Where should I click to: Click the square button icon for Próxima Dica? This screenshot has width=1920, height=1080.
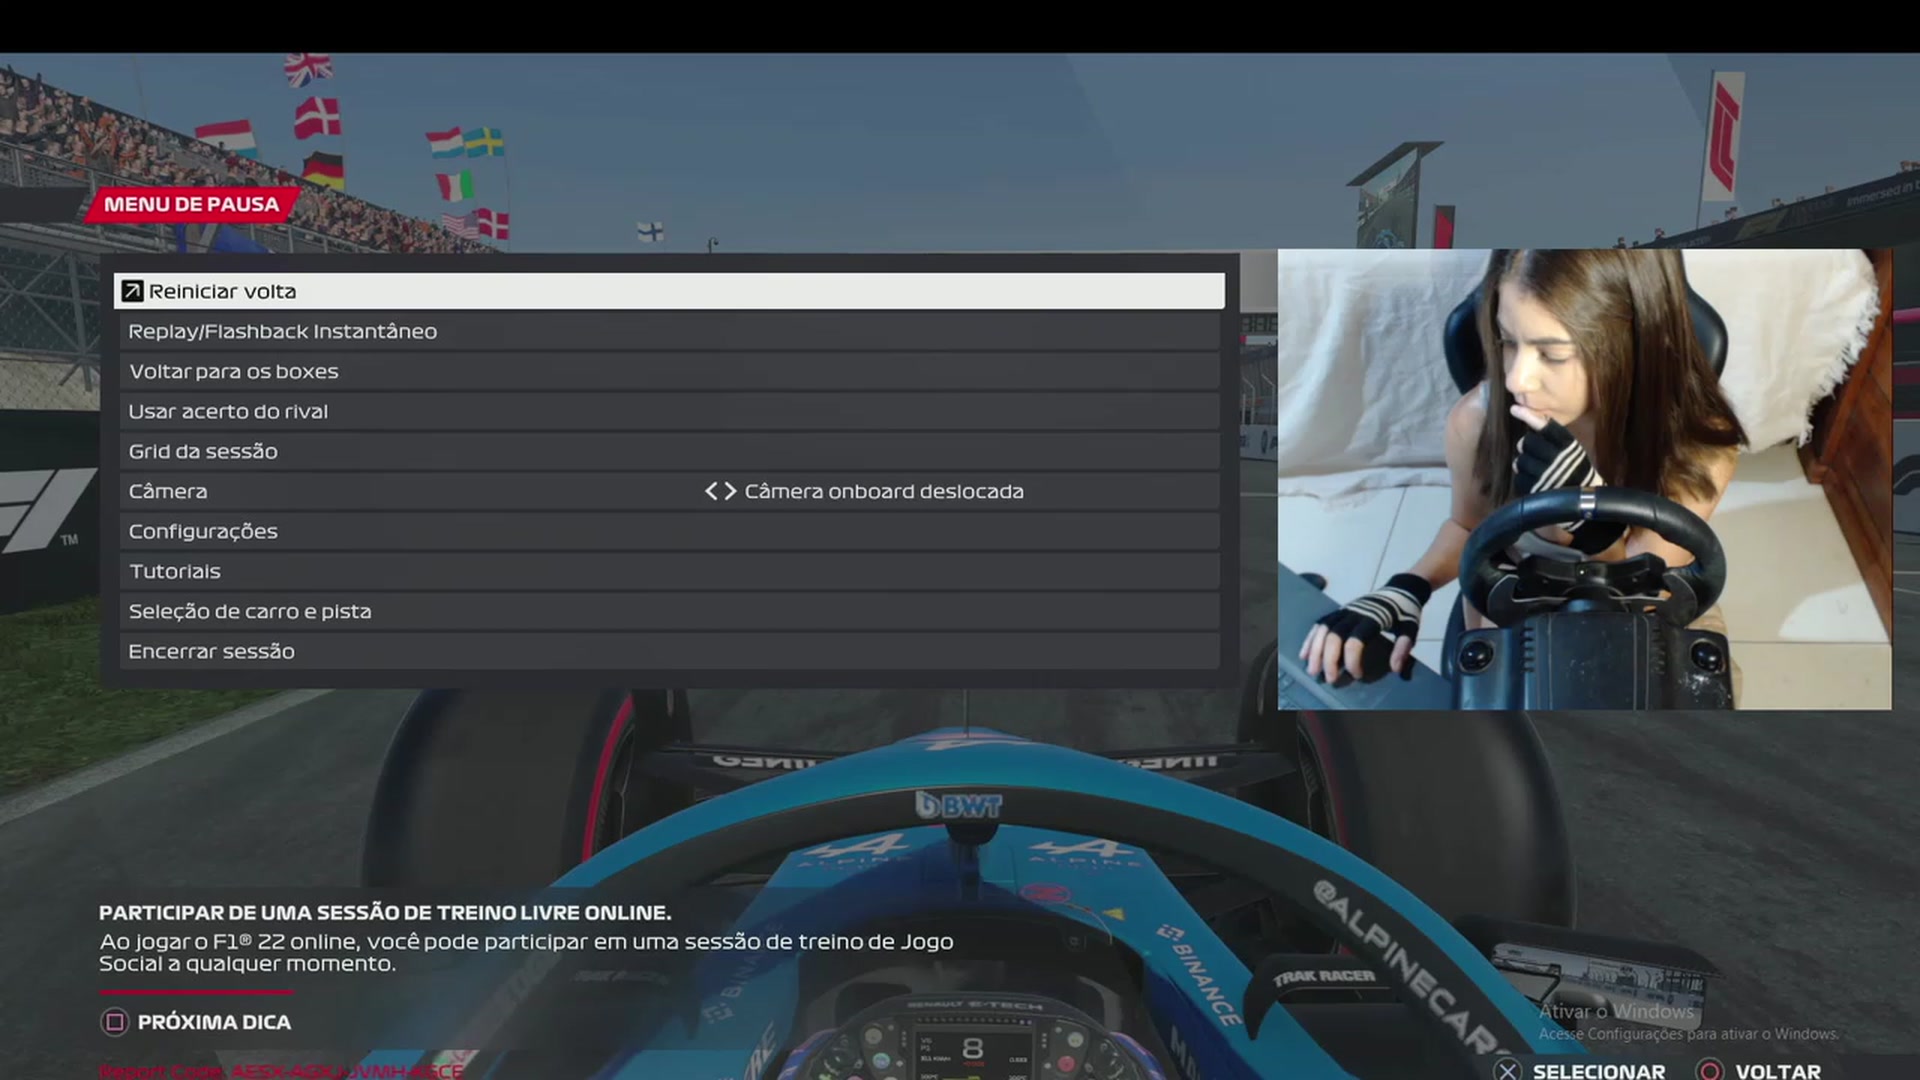tap(115, 1022)
